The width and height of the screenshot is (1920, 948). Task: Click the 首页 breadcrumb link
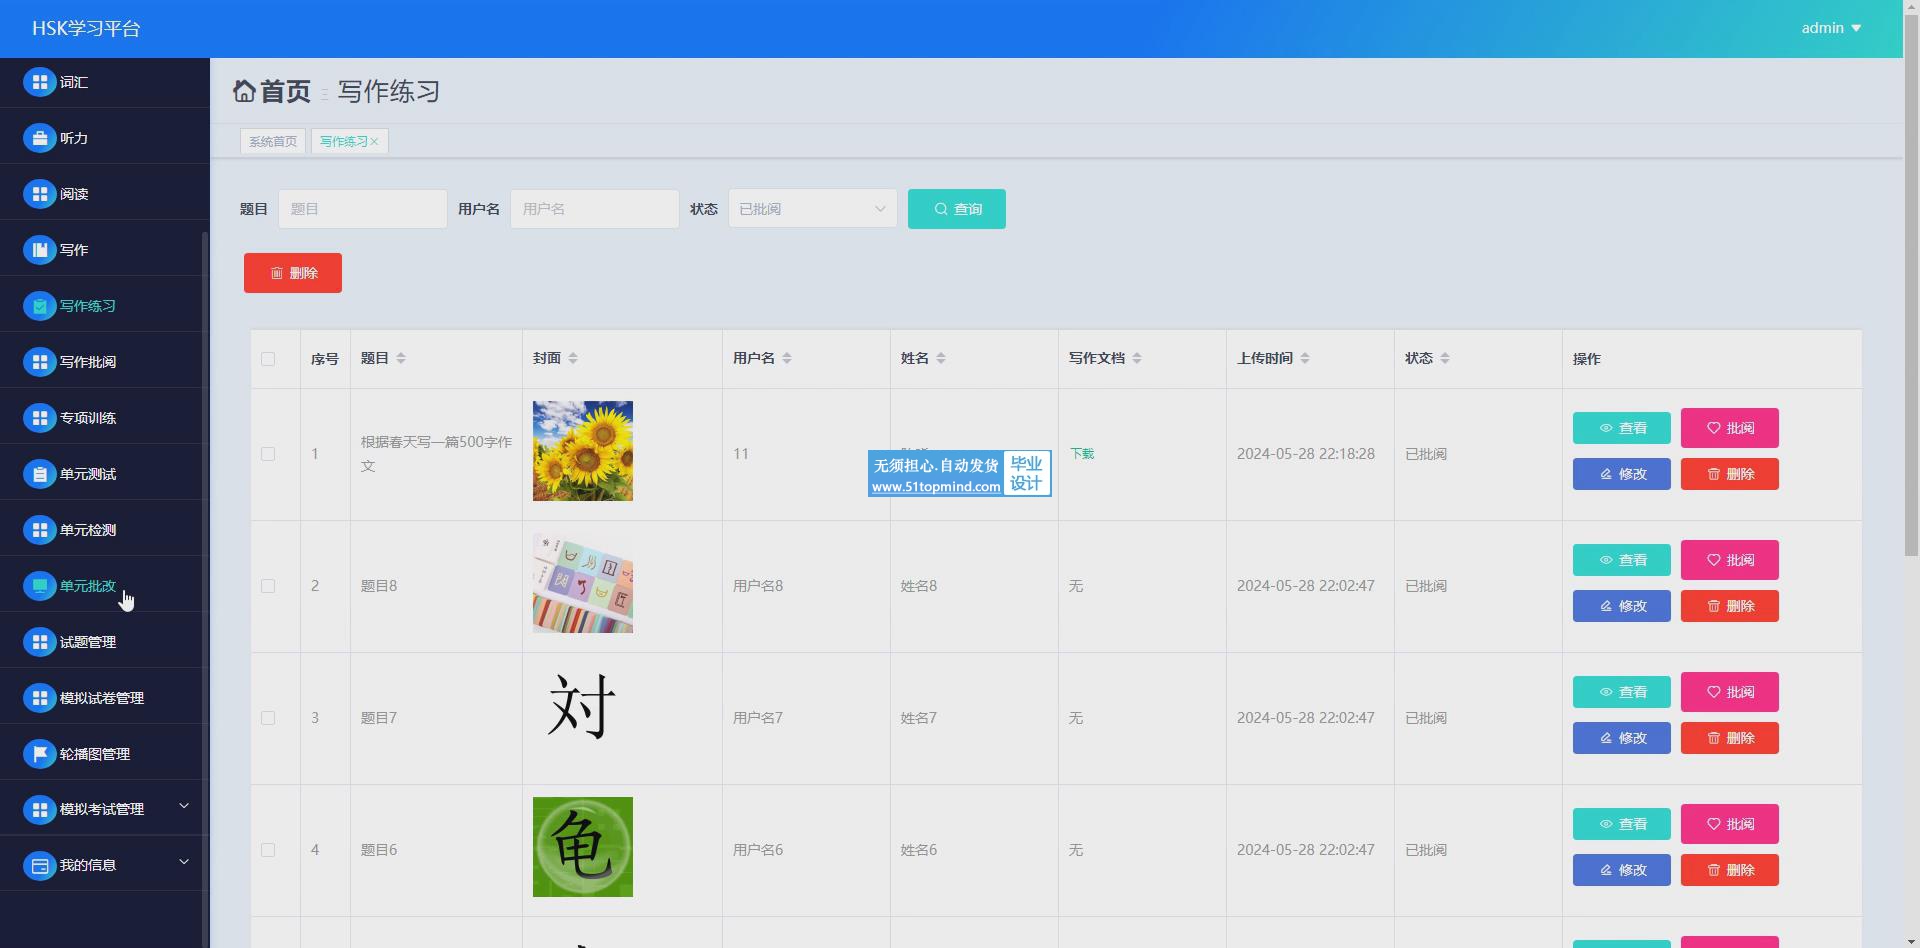(286, 91)
